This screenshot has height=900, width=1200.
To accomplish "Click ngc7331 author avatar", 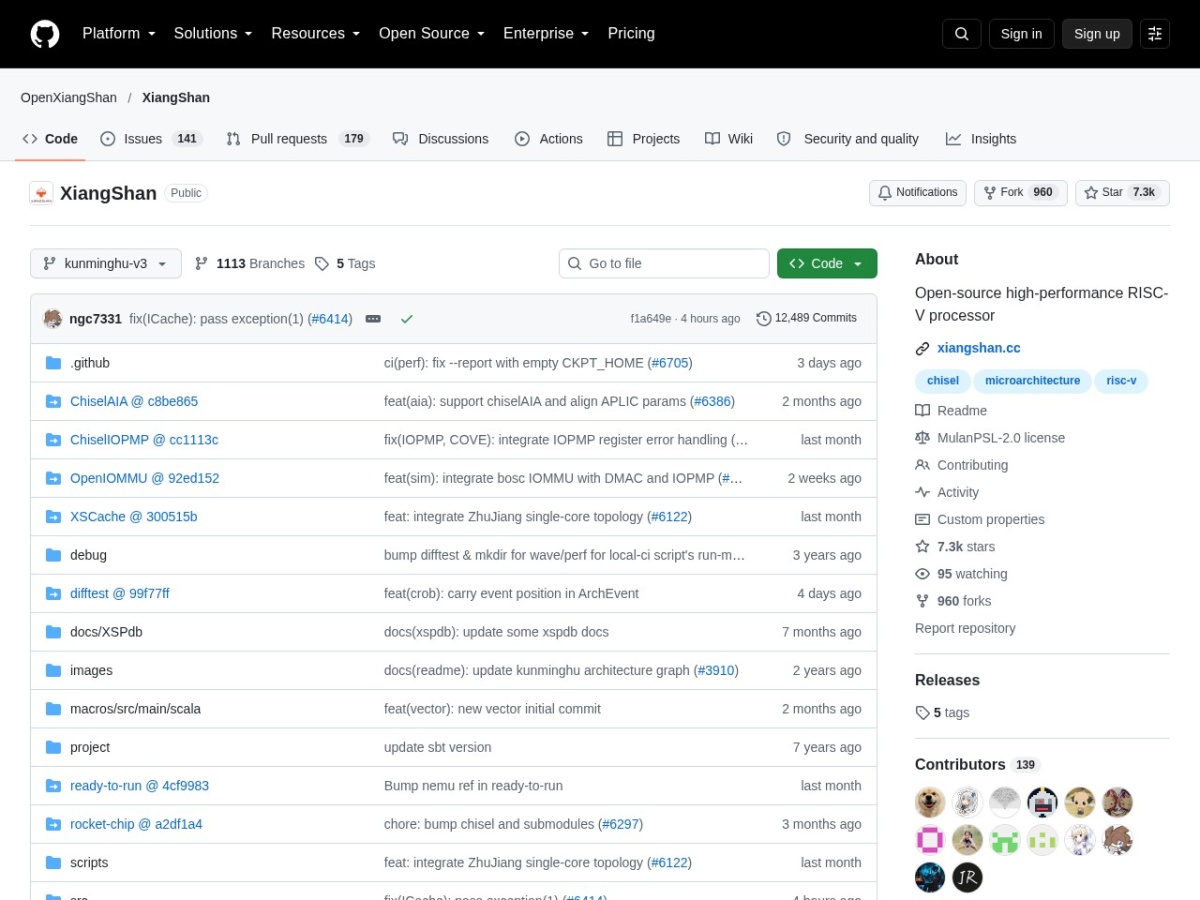I will 53,319.
